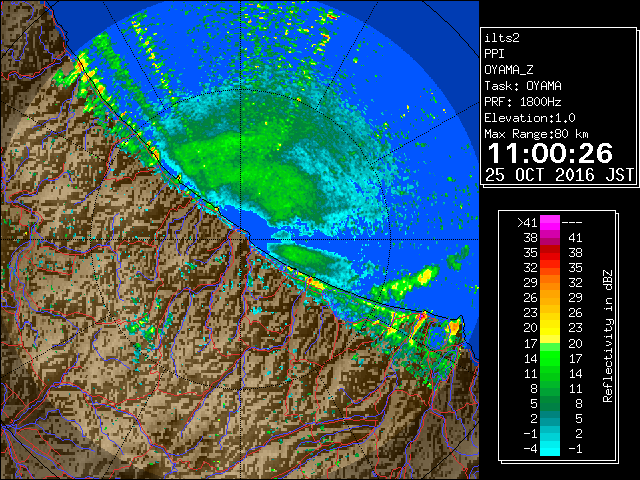Click the 'ilts2' label in info box
Image resolution: width=640 pixels, height=480 pixels.
tap(502, 38)
